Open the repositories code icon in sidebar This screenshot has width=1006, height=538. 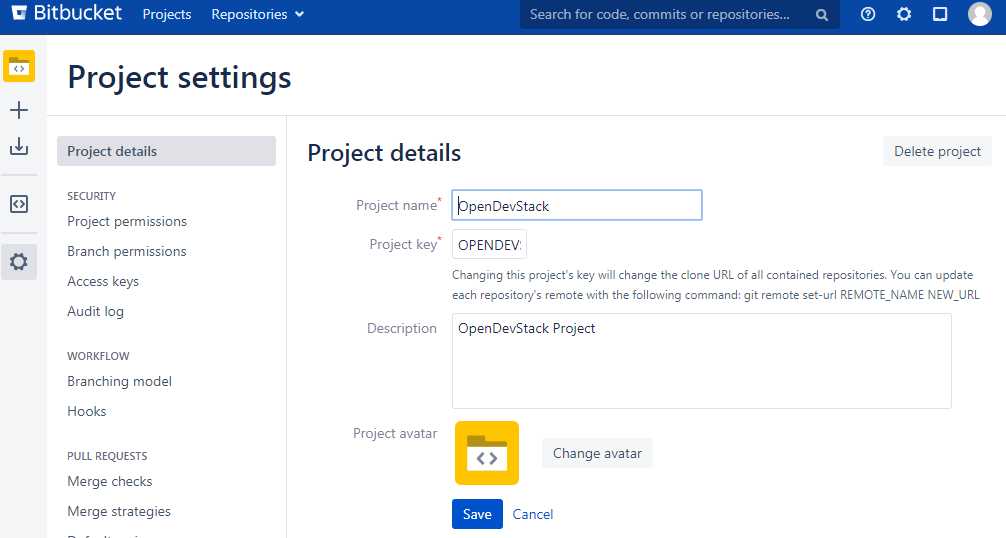[x=19, y=204]
